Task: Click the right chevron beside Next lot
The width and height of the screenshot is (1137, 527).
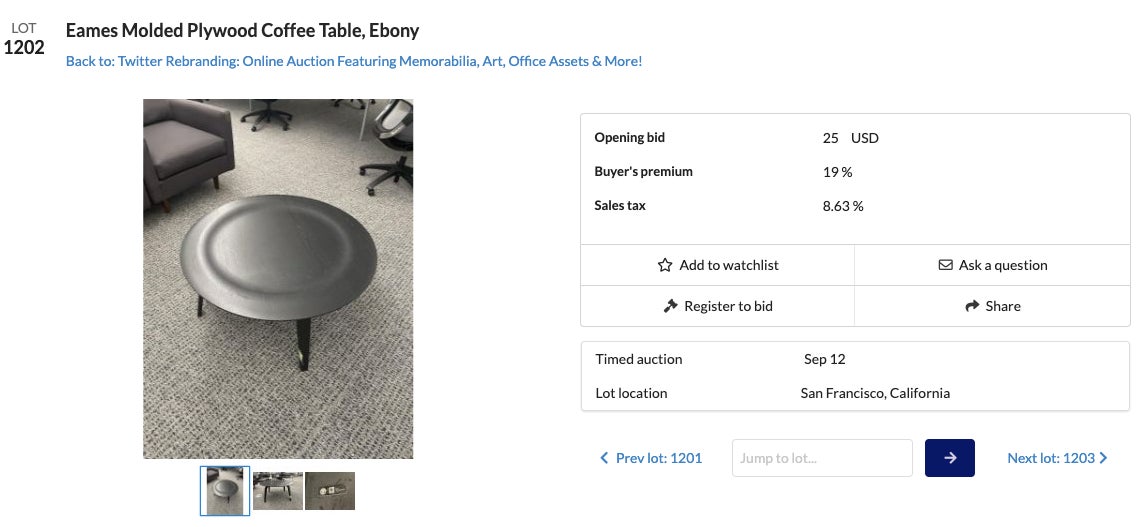Action: coord(1103,458)
